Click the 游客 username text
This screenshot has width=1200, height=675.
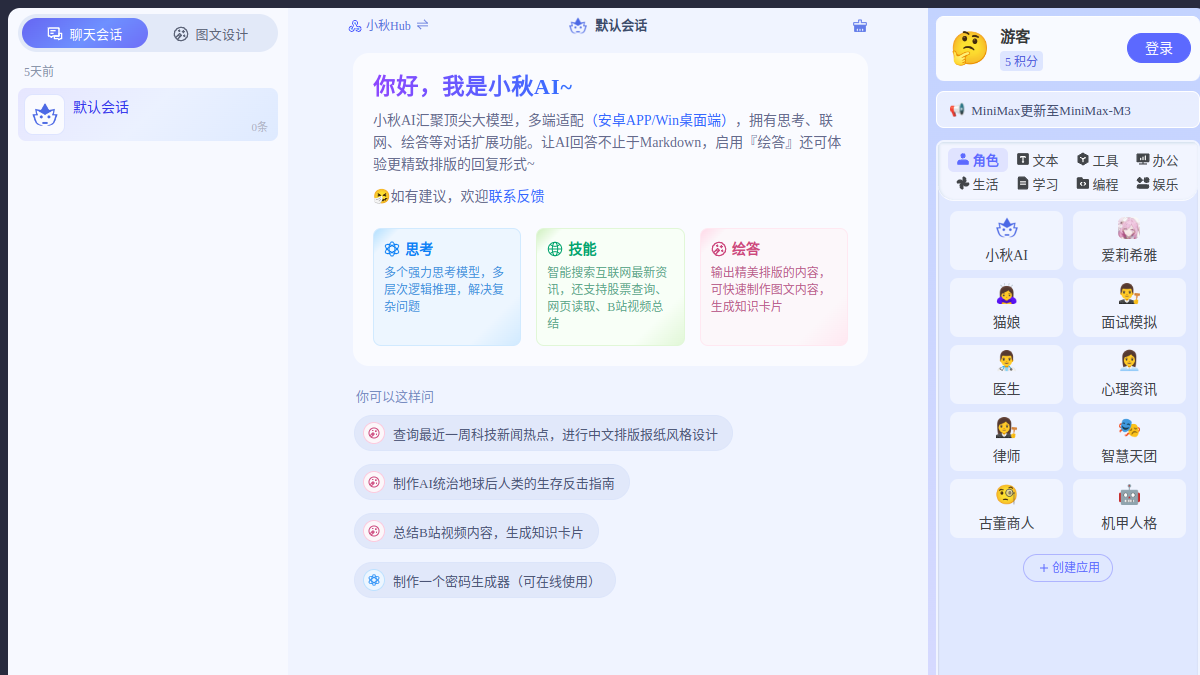point(1015,36)
